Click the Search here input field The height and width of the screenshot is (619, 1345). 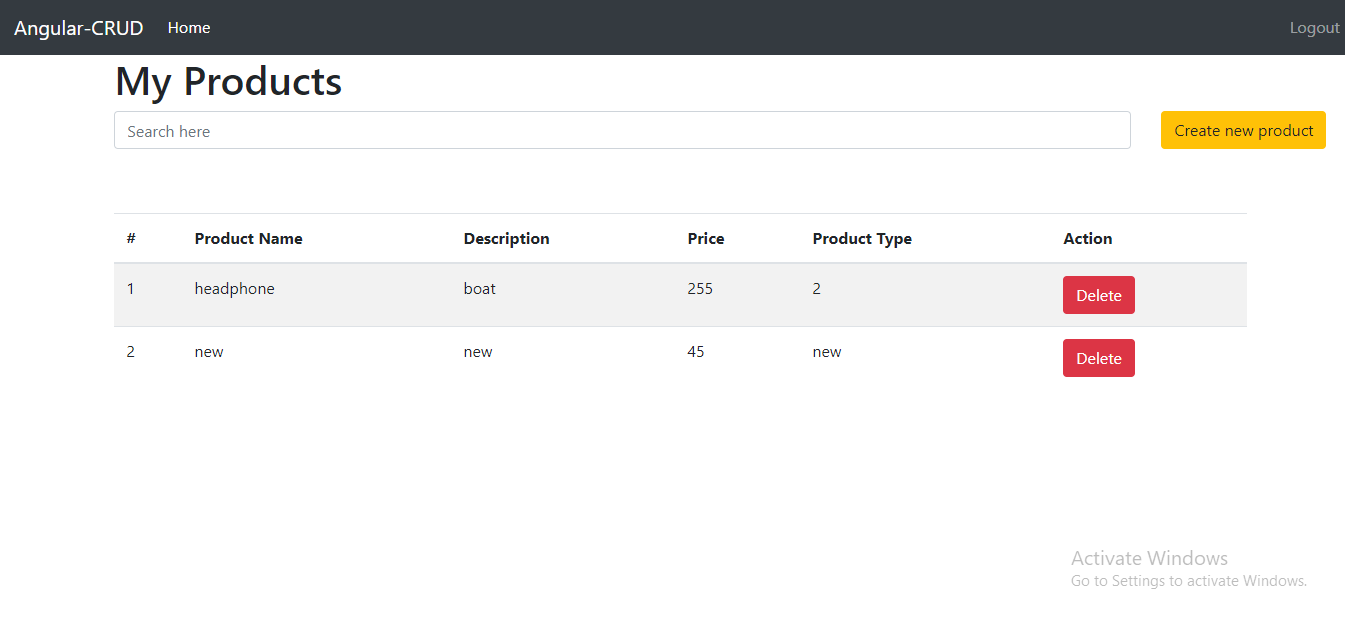point(622,130)
